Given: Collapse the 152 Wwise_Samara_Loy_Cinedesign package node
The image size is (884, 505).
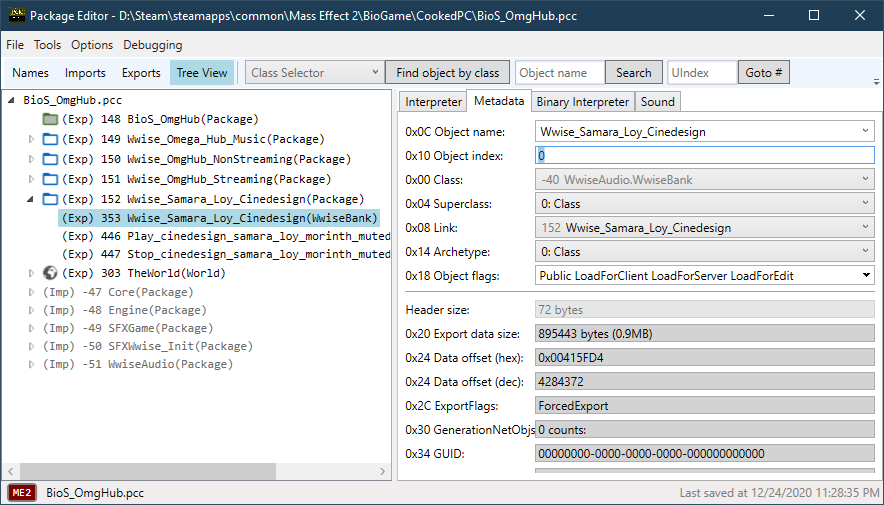Looking at the screenshot, I should tap(31, 199).
